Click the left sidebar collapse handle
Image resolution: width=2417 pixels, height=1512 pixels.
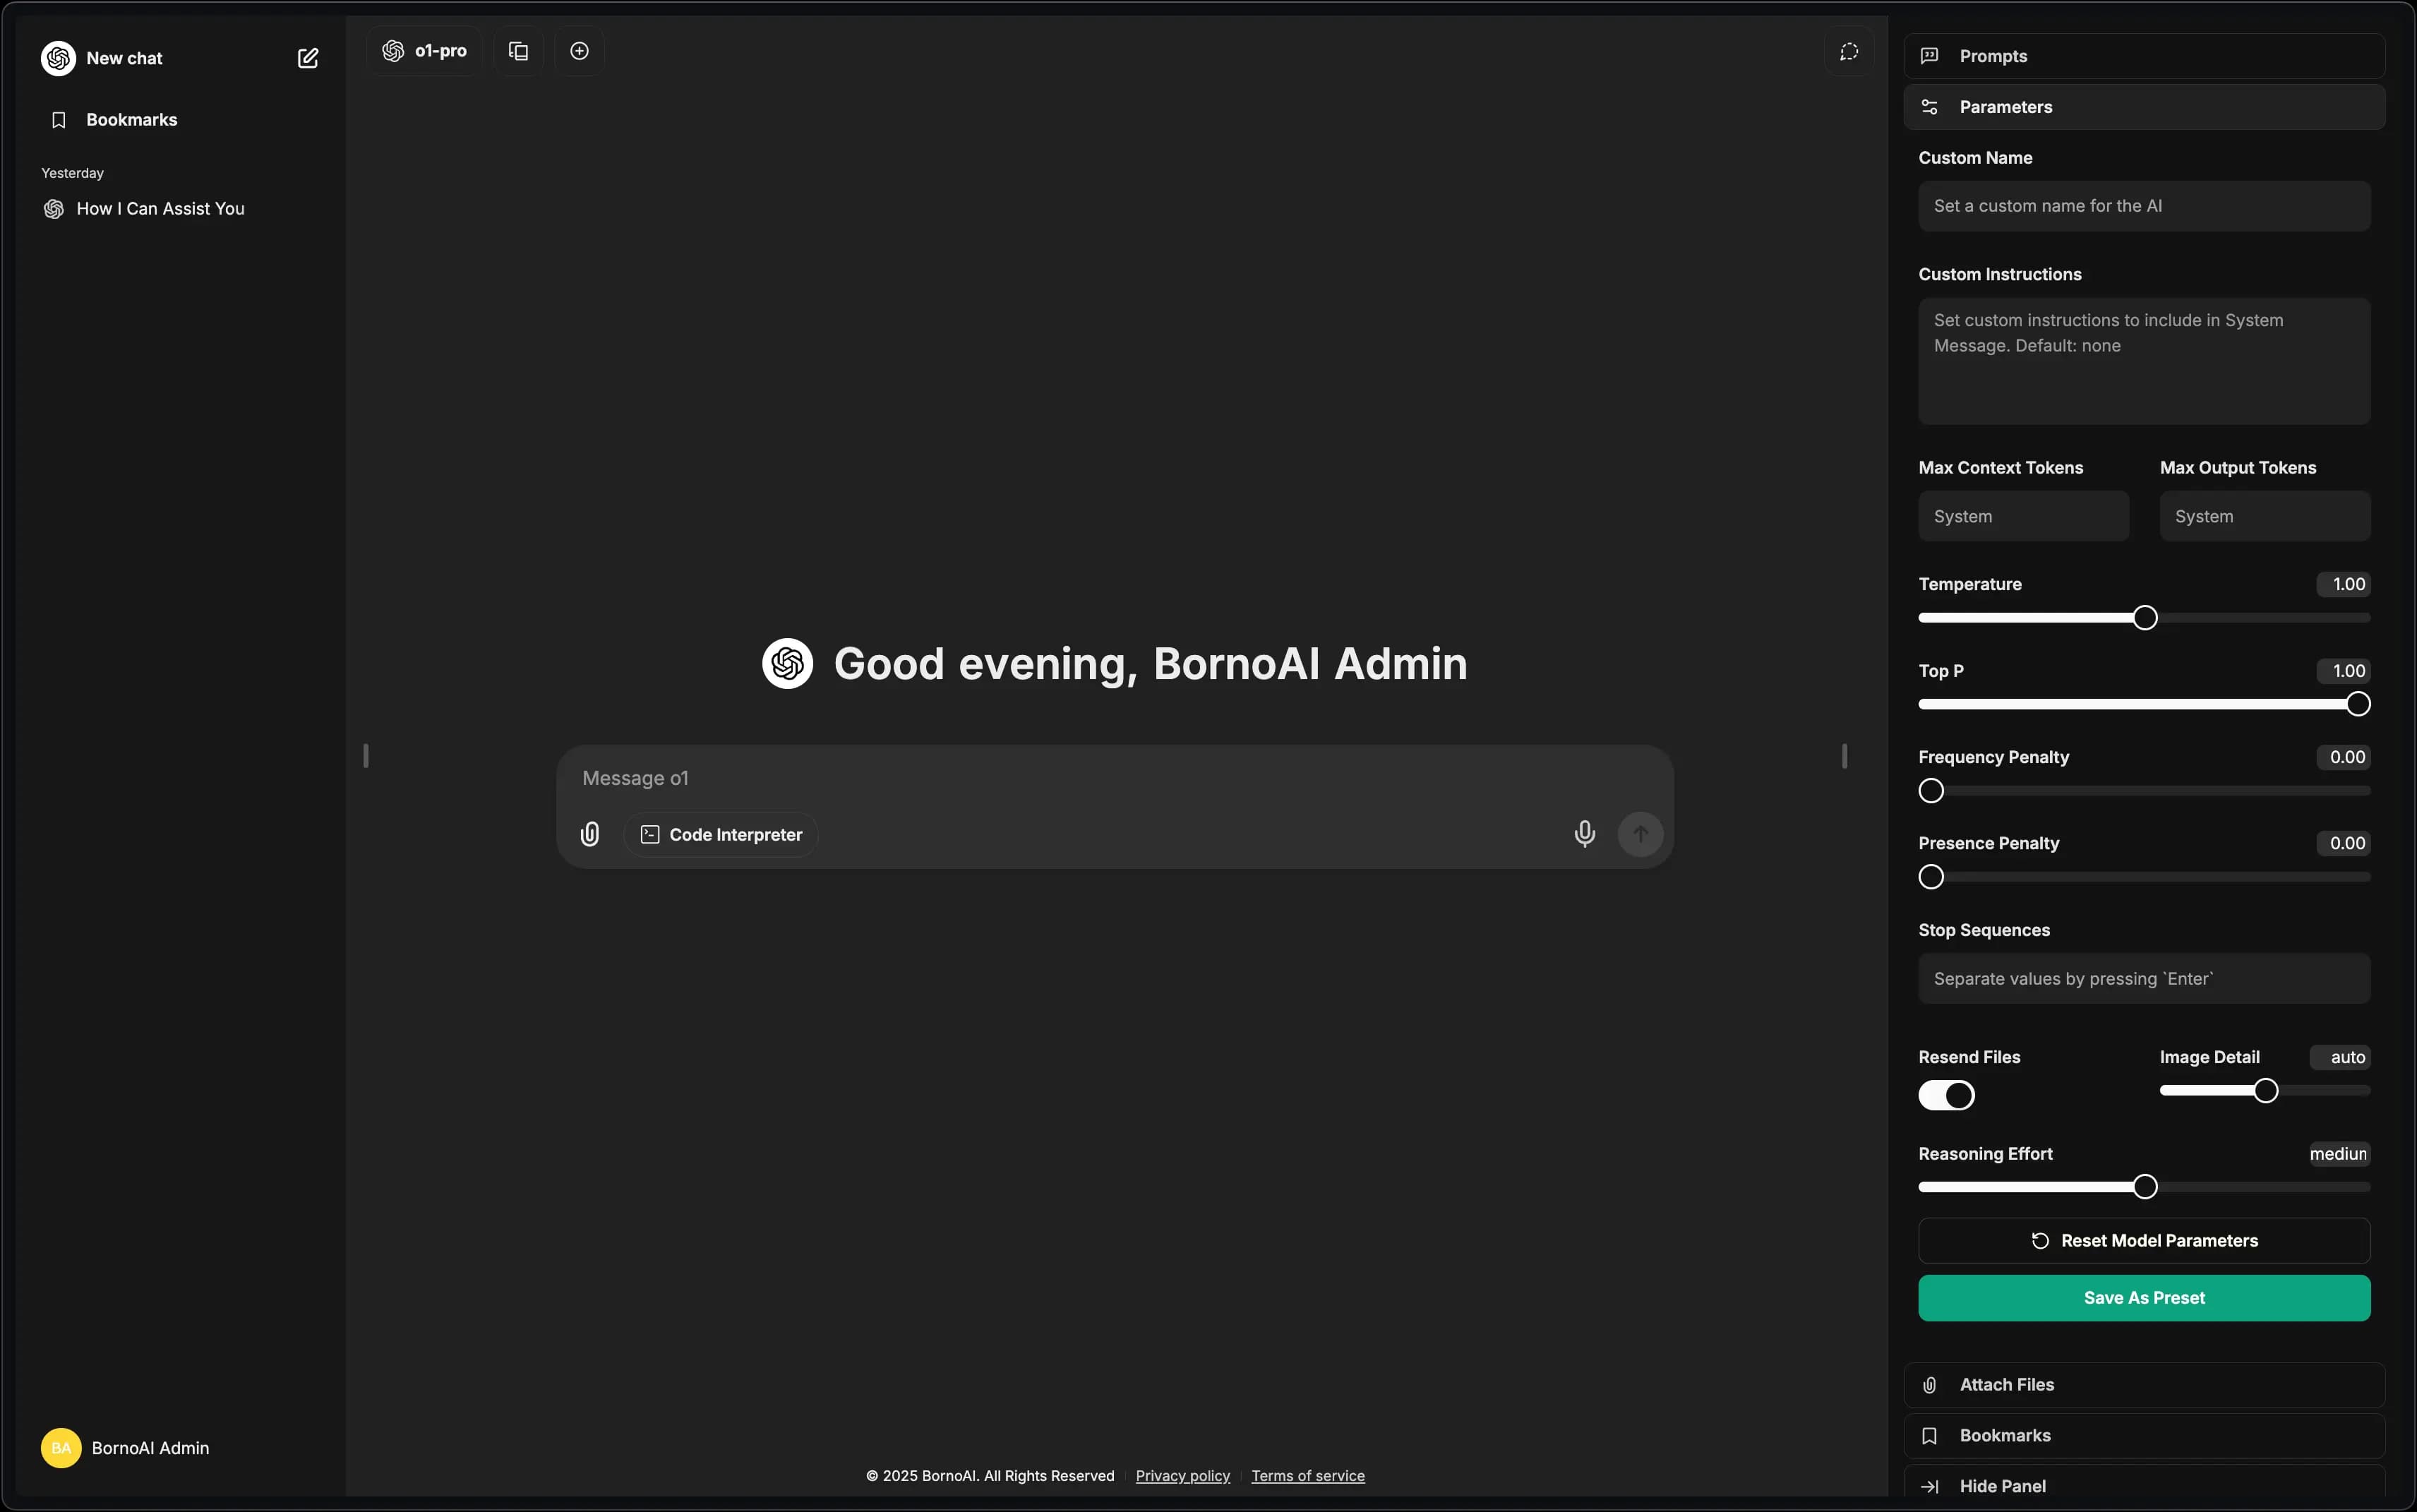[366, 756]
